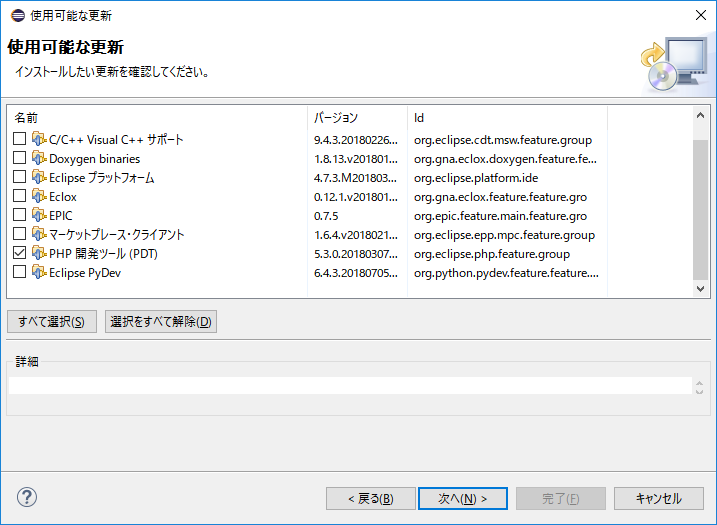
Task: Click the 完了(F) button
Action: click(561, 498)
